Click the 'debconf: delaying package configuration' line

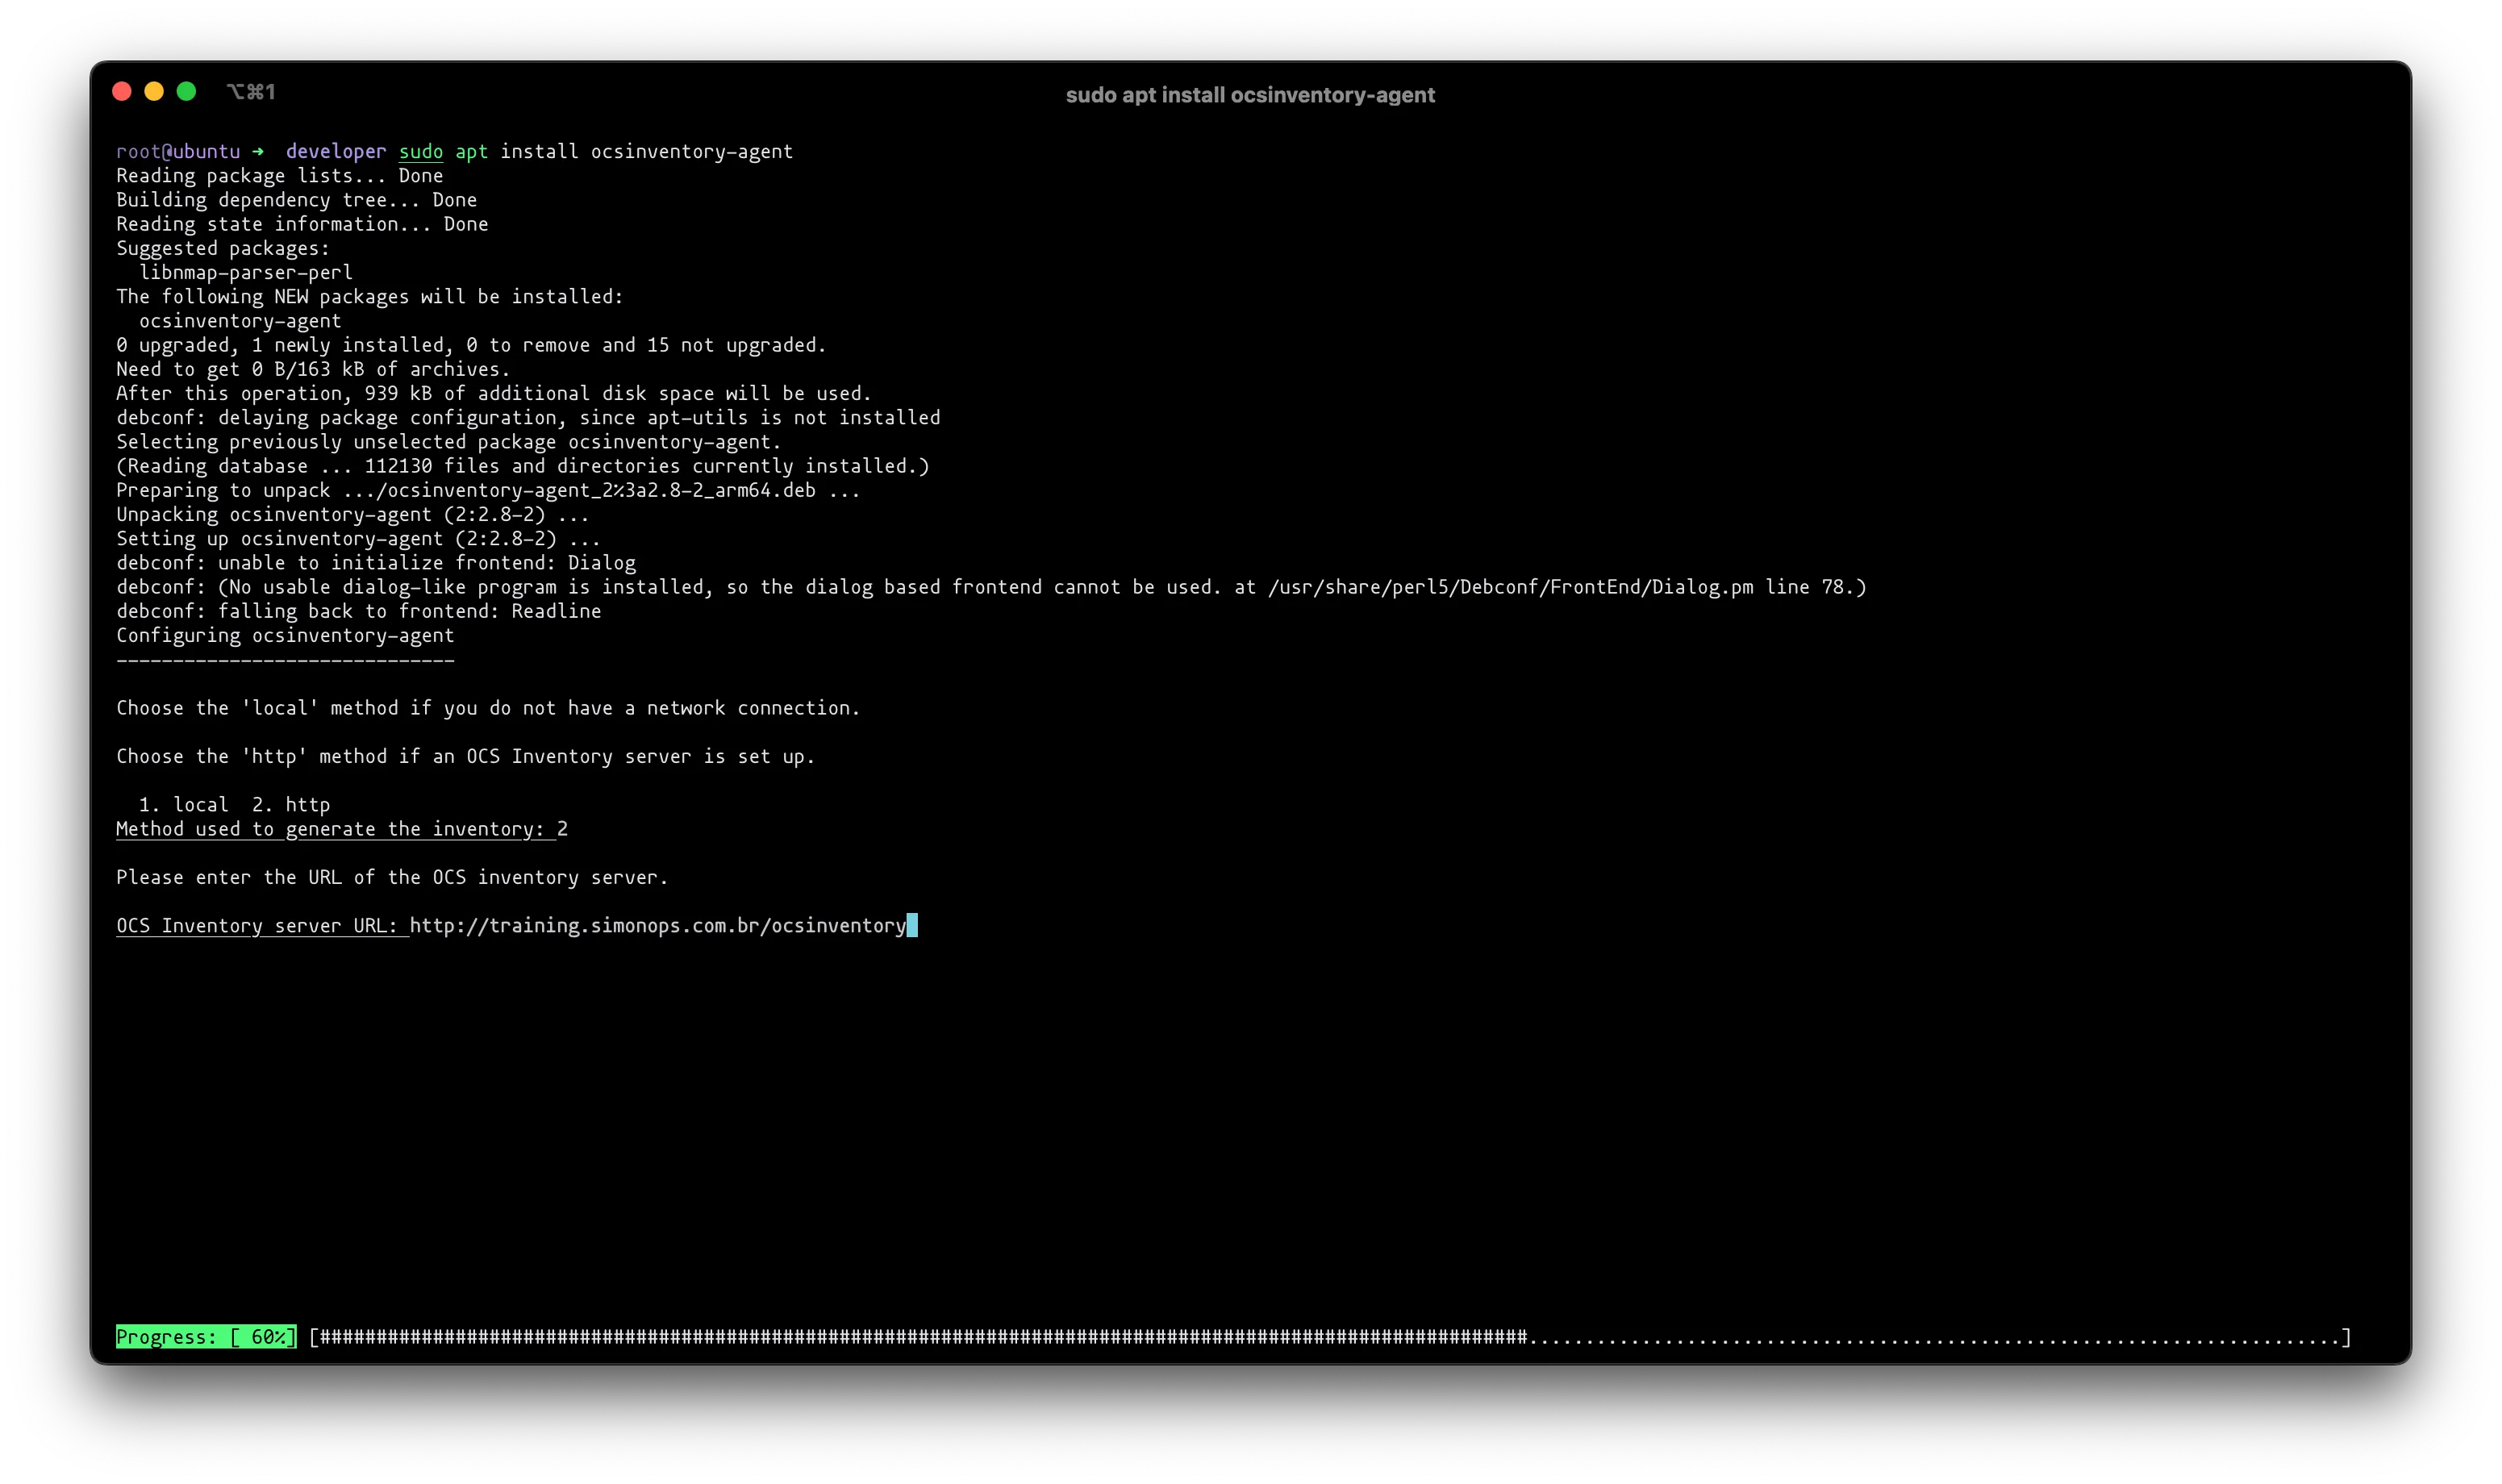click(x=528, y=418)
